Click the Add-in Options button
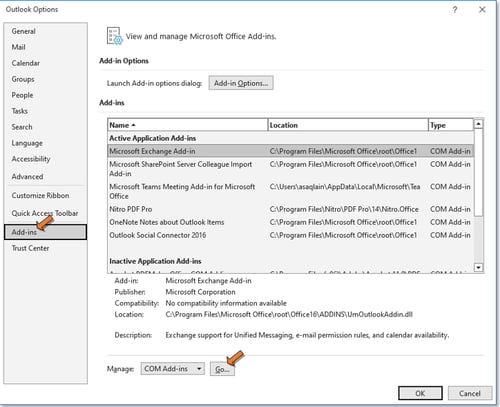 (241, 83)
